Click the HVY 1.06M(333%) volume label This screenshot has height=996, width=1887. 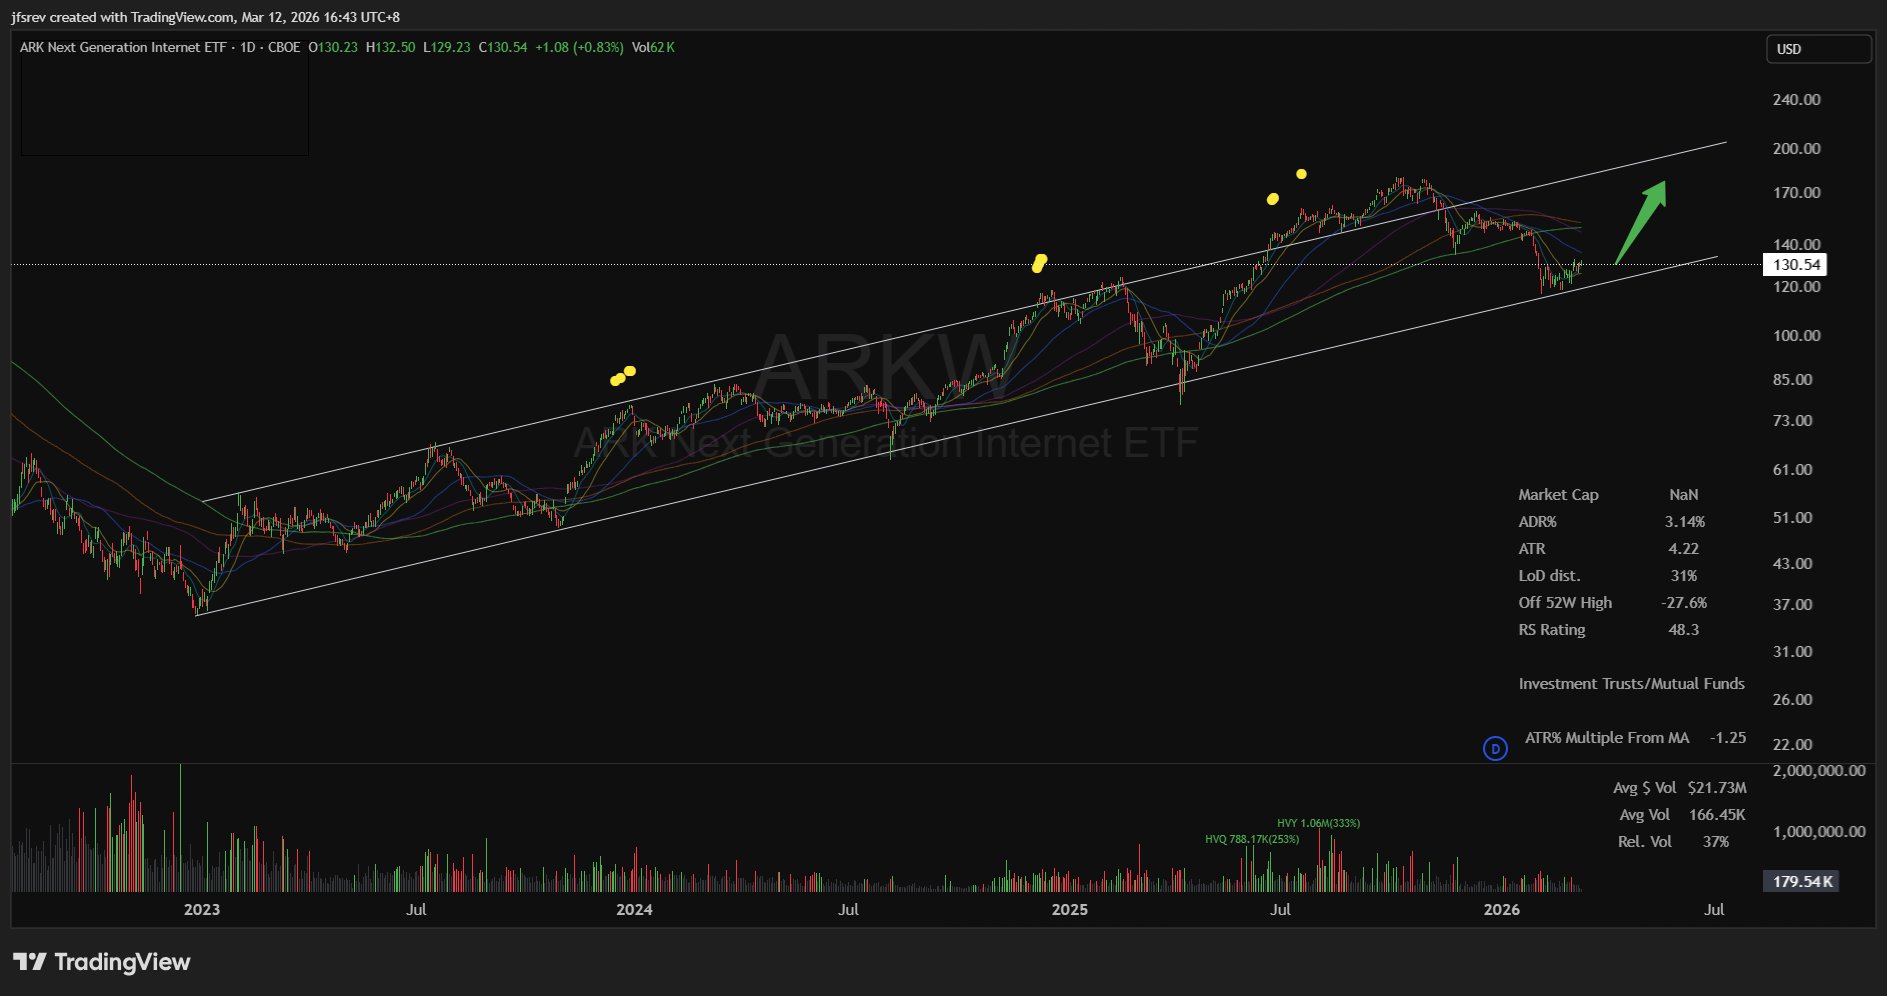tap(1319, 823)
